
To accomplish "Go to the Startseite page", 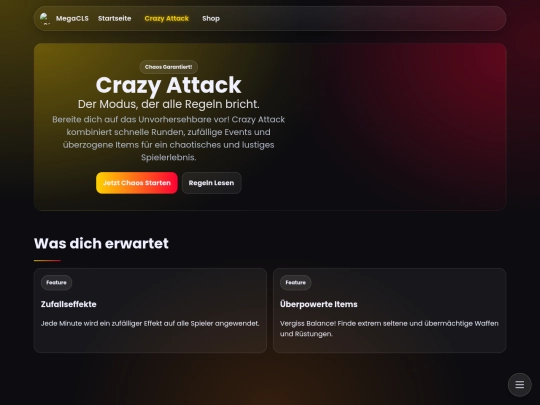I will [x=114, y=18].
